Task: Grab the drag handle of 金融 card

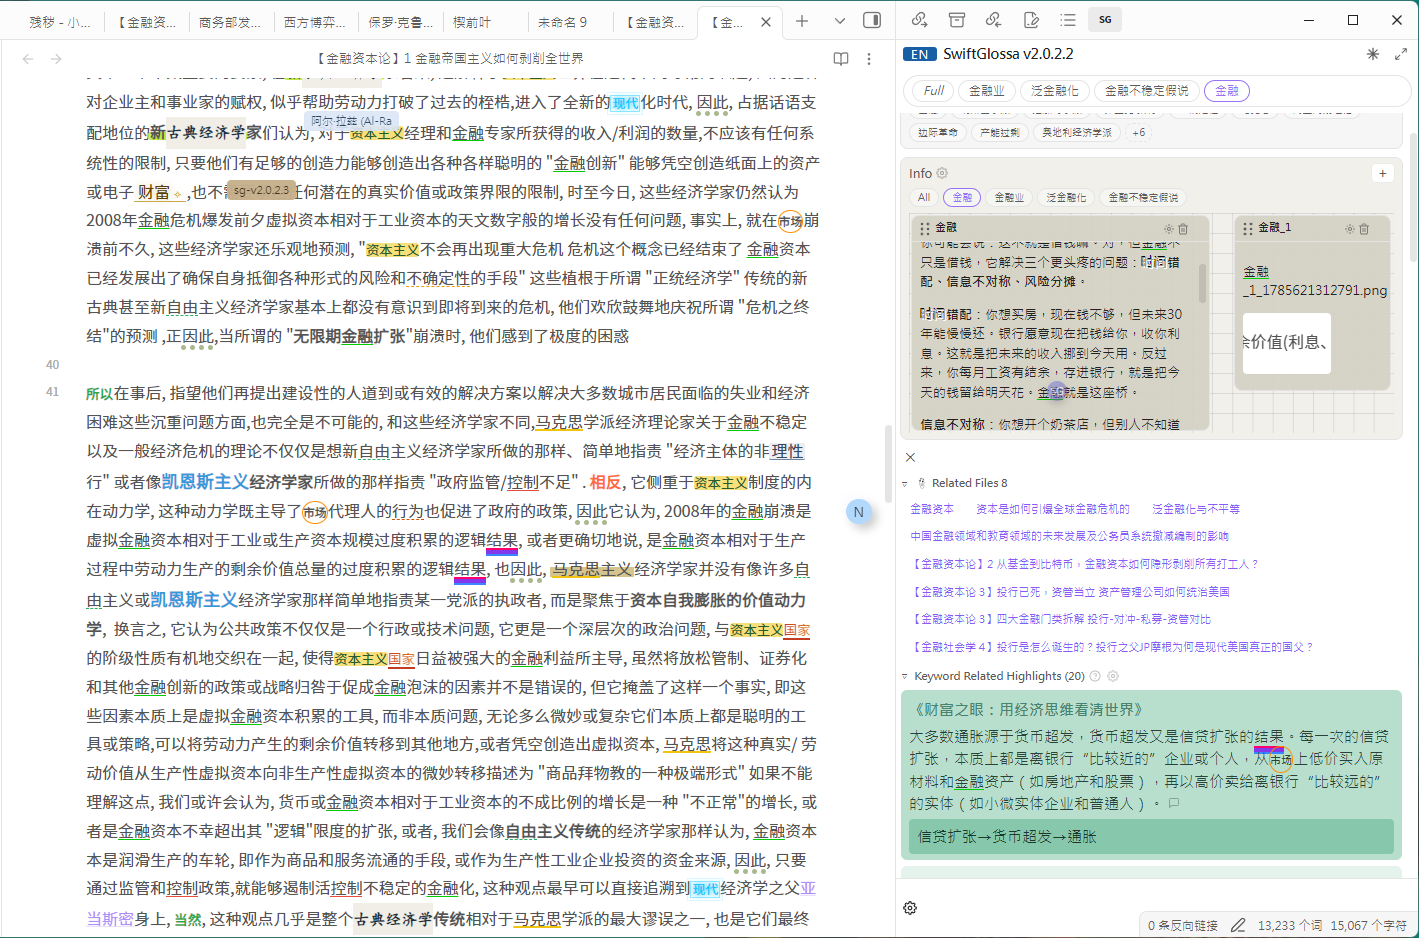Action: coord(925,228)
